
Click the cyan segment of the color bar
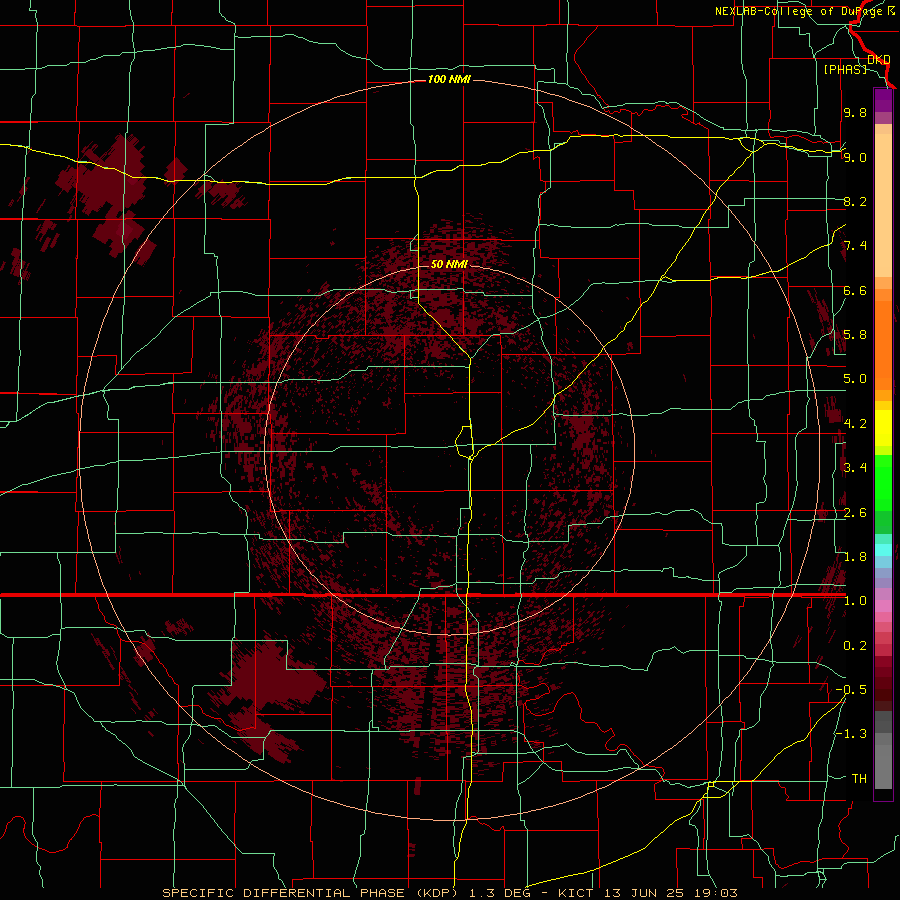click(883, 550)
